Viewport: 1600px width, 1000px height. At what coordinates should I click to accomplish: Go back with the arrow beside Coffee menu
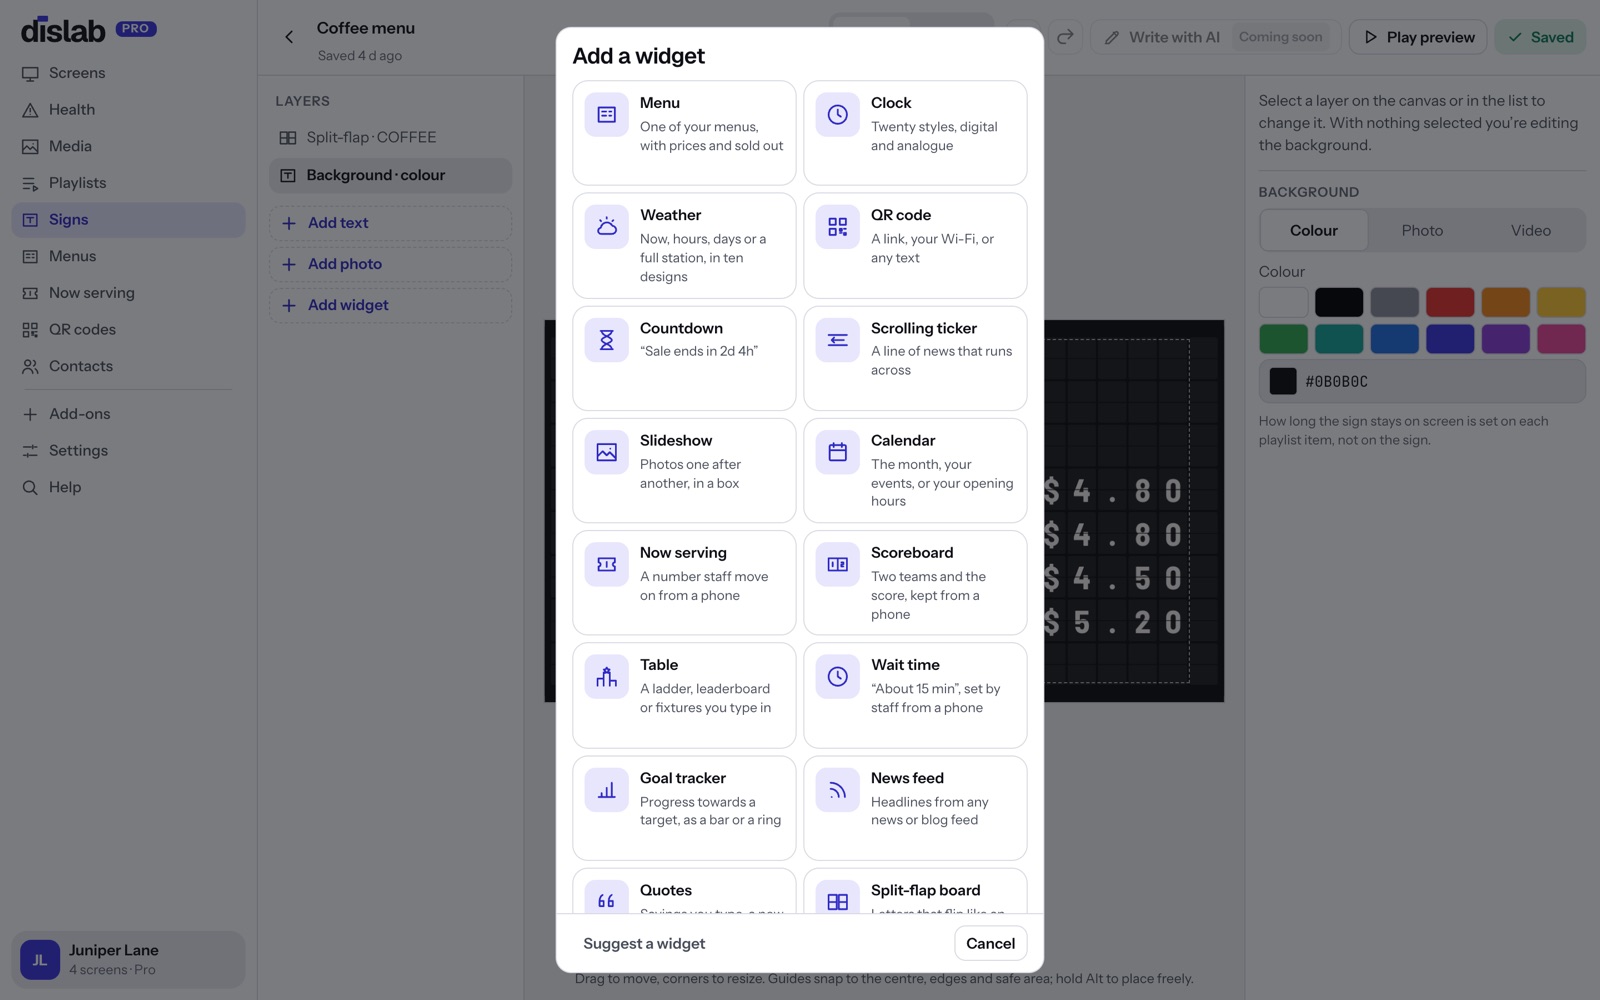[x=289, y=37]
